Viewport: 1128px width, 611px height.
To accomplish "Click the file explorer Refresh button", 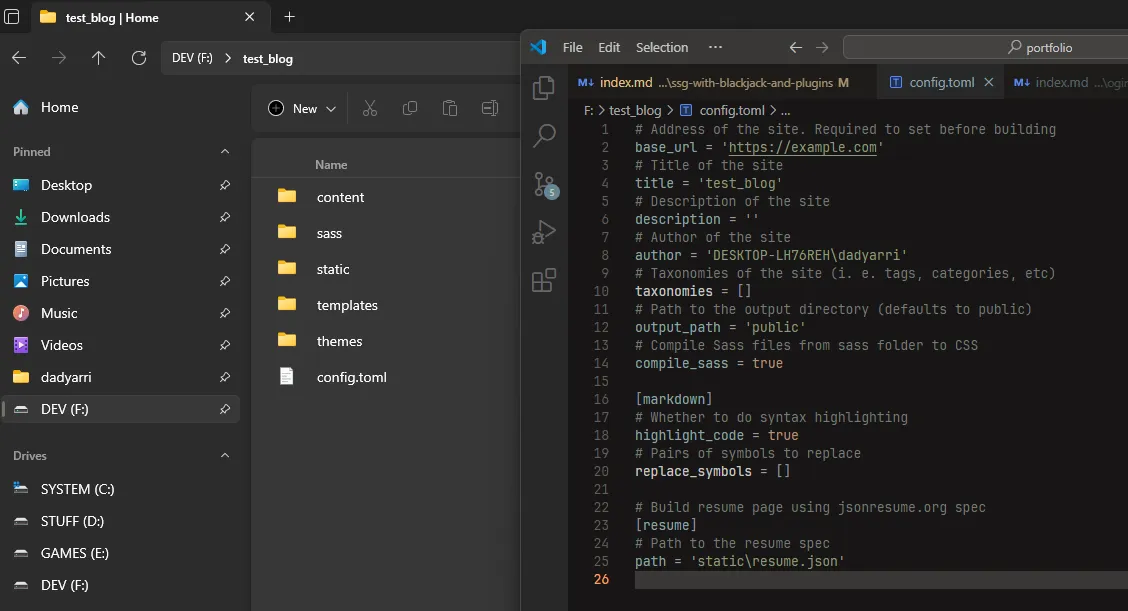I will point(139,58).
